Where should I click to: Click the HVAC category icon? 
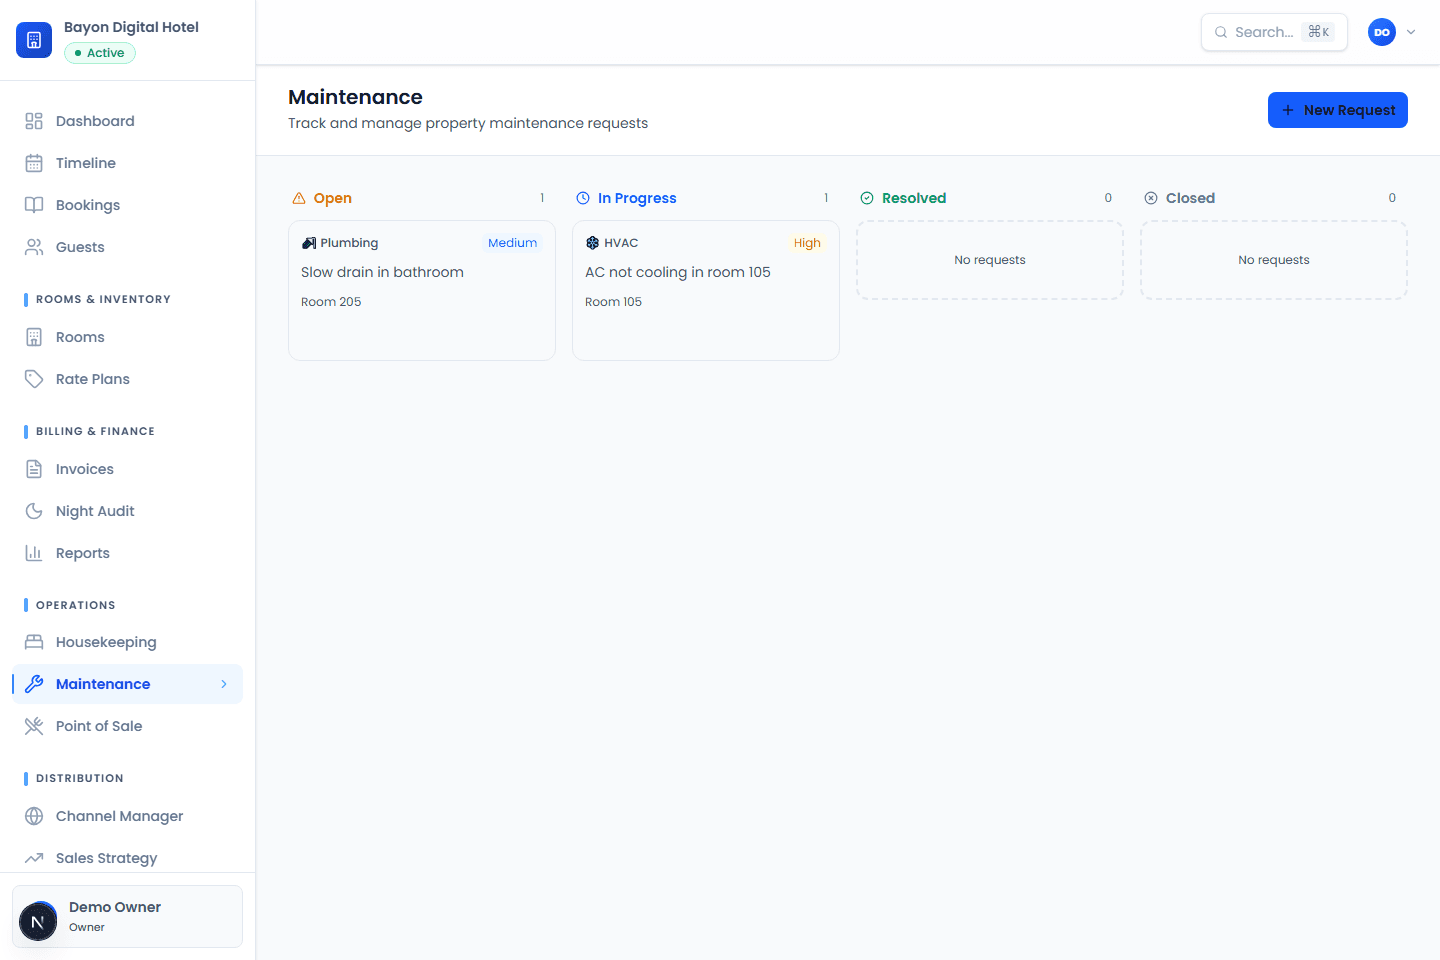[592, 243]
